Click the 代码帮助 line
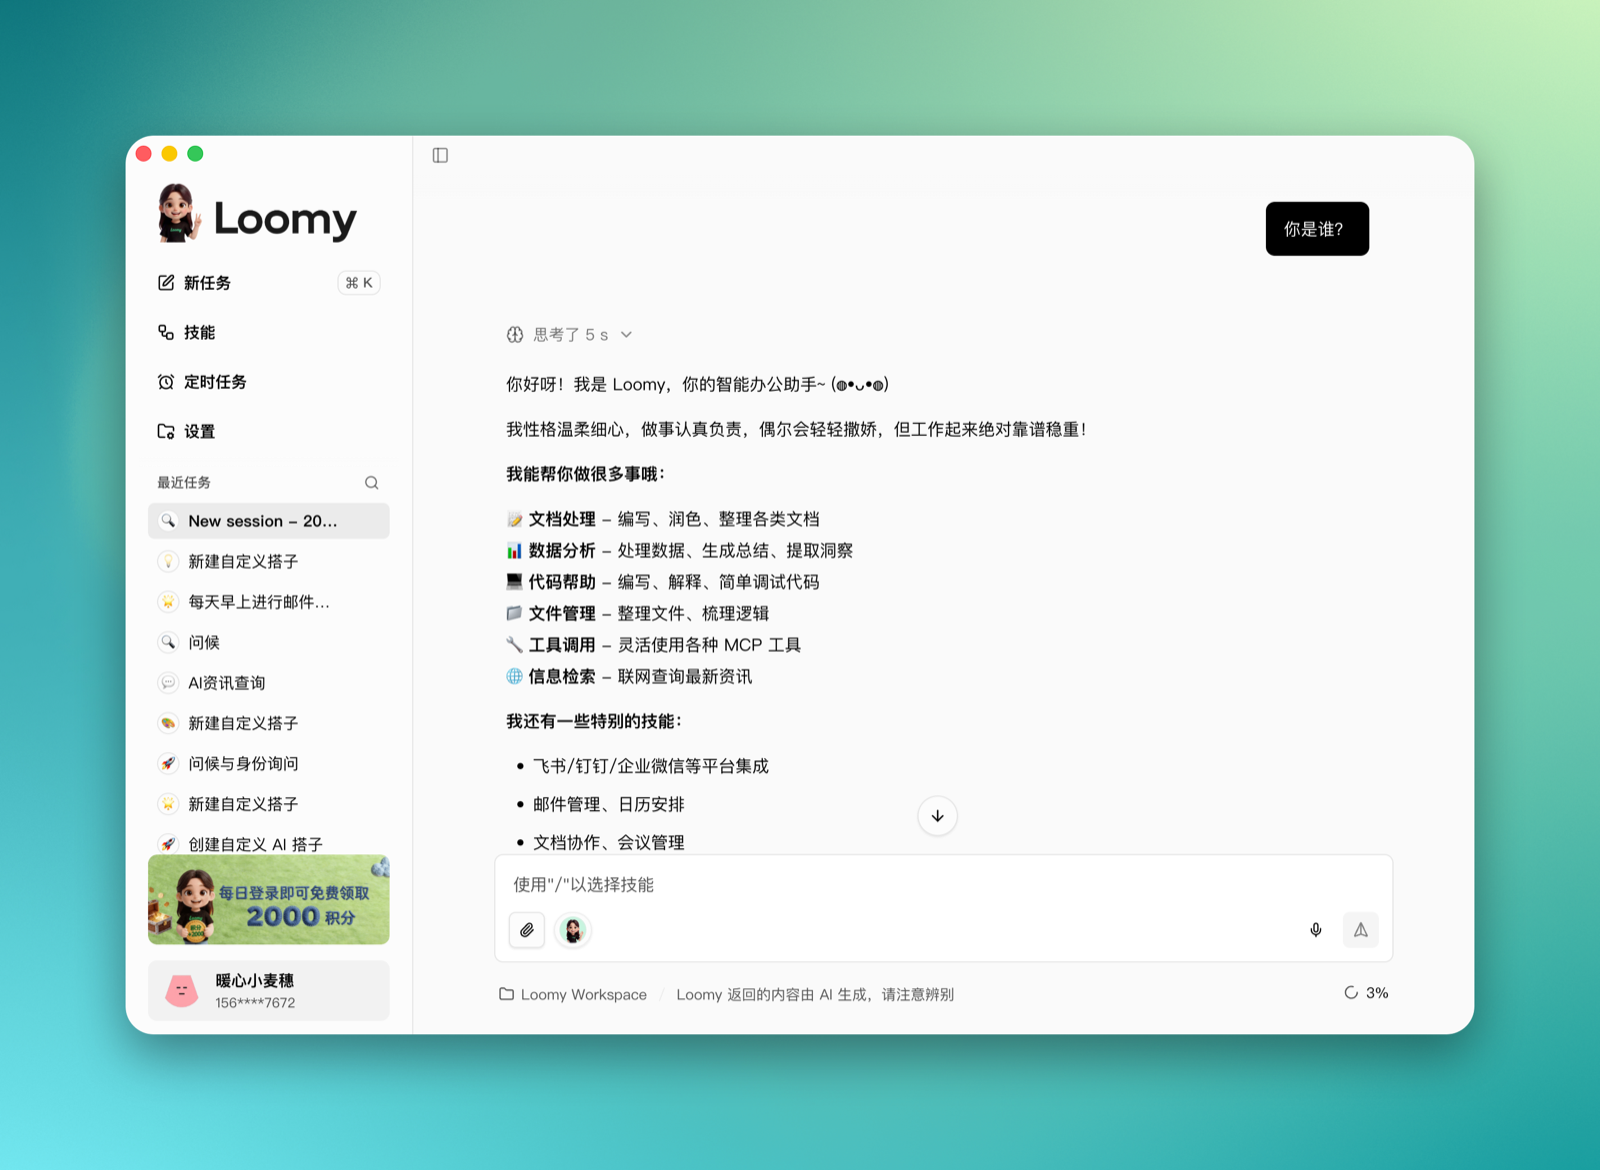The image size is (1600, 1170). (x=663, y=582)
